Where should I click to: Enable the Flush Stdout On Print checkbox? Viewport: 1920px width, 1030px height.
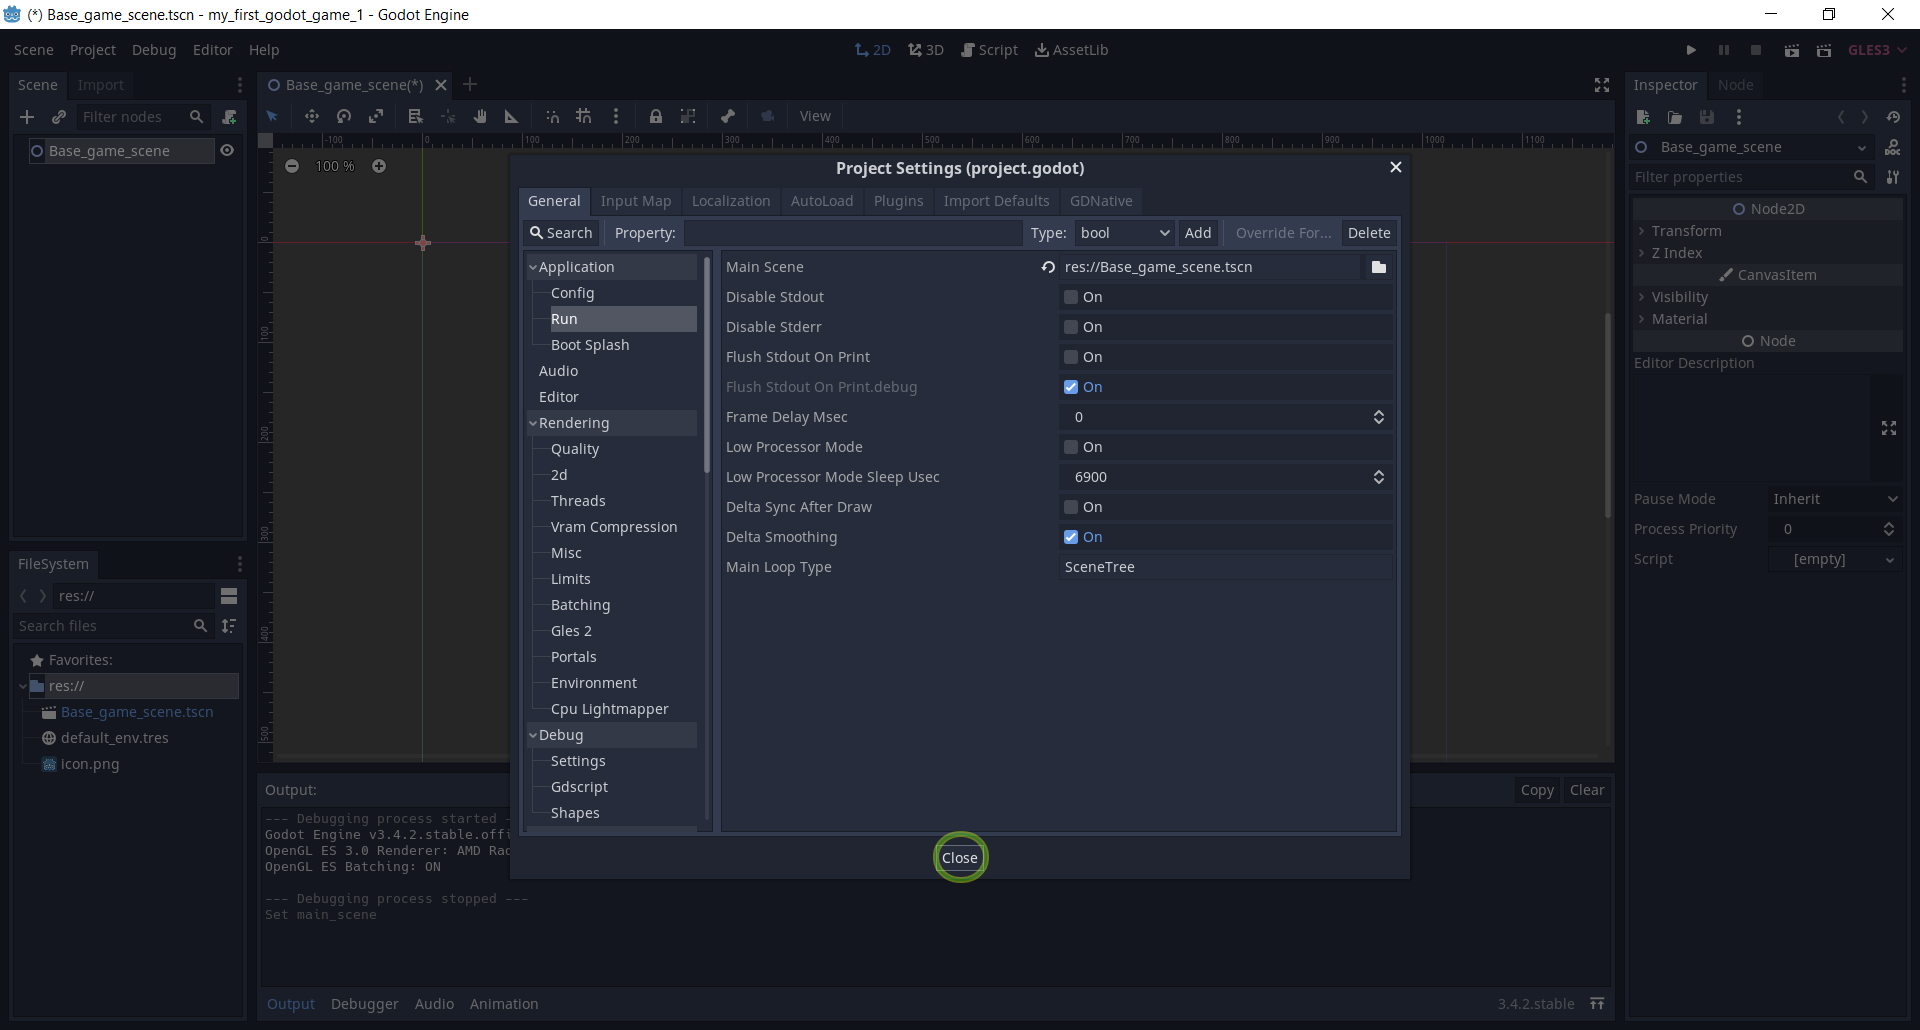[1071, 357]
